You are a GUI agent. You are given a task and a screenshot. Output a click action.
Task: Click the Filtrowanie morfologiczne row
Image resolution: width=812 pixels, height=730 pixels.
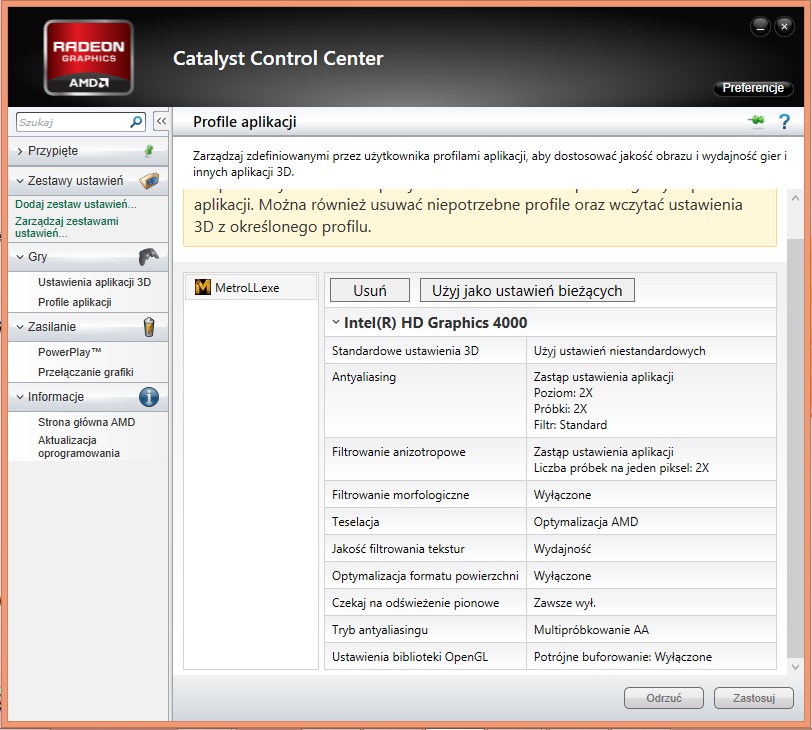click(x=550, y=494)
